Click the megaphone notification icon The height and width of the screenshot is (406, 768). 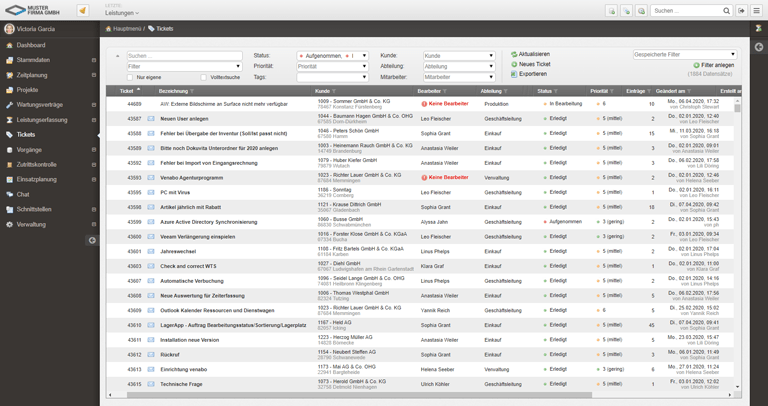click(x=82, y=11)
